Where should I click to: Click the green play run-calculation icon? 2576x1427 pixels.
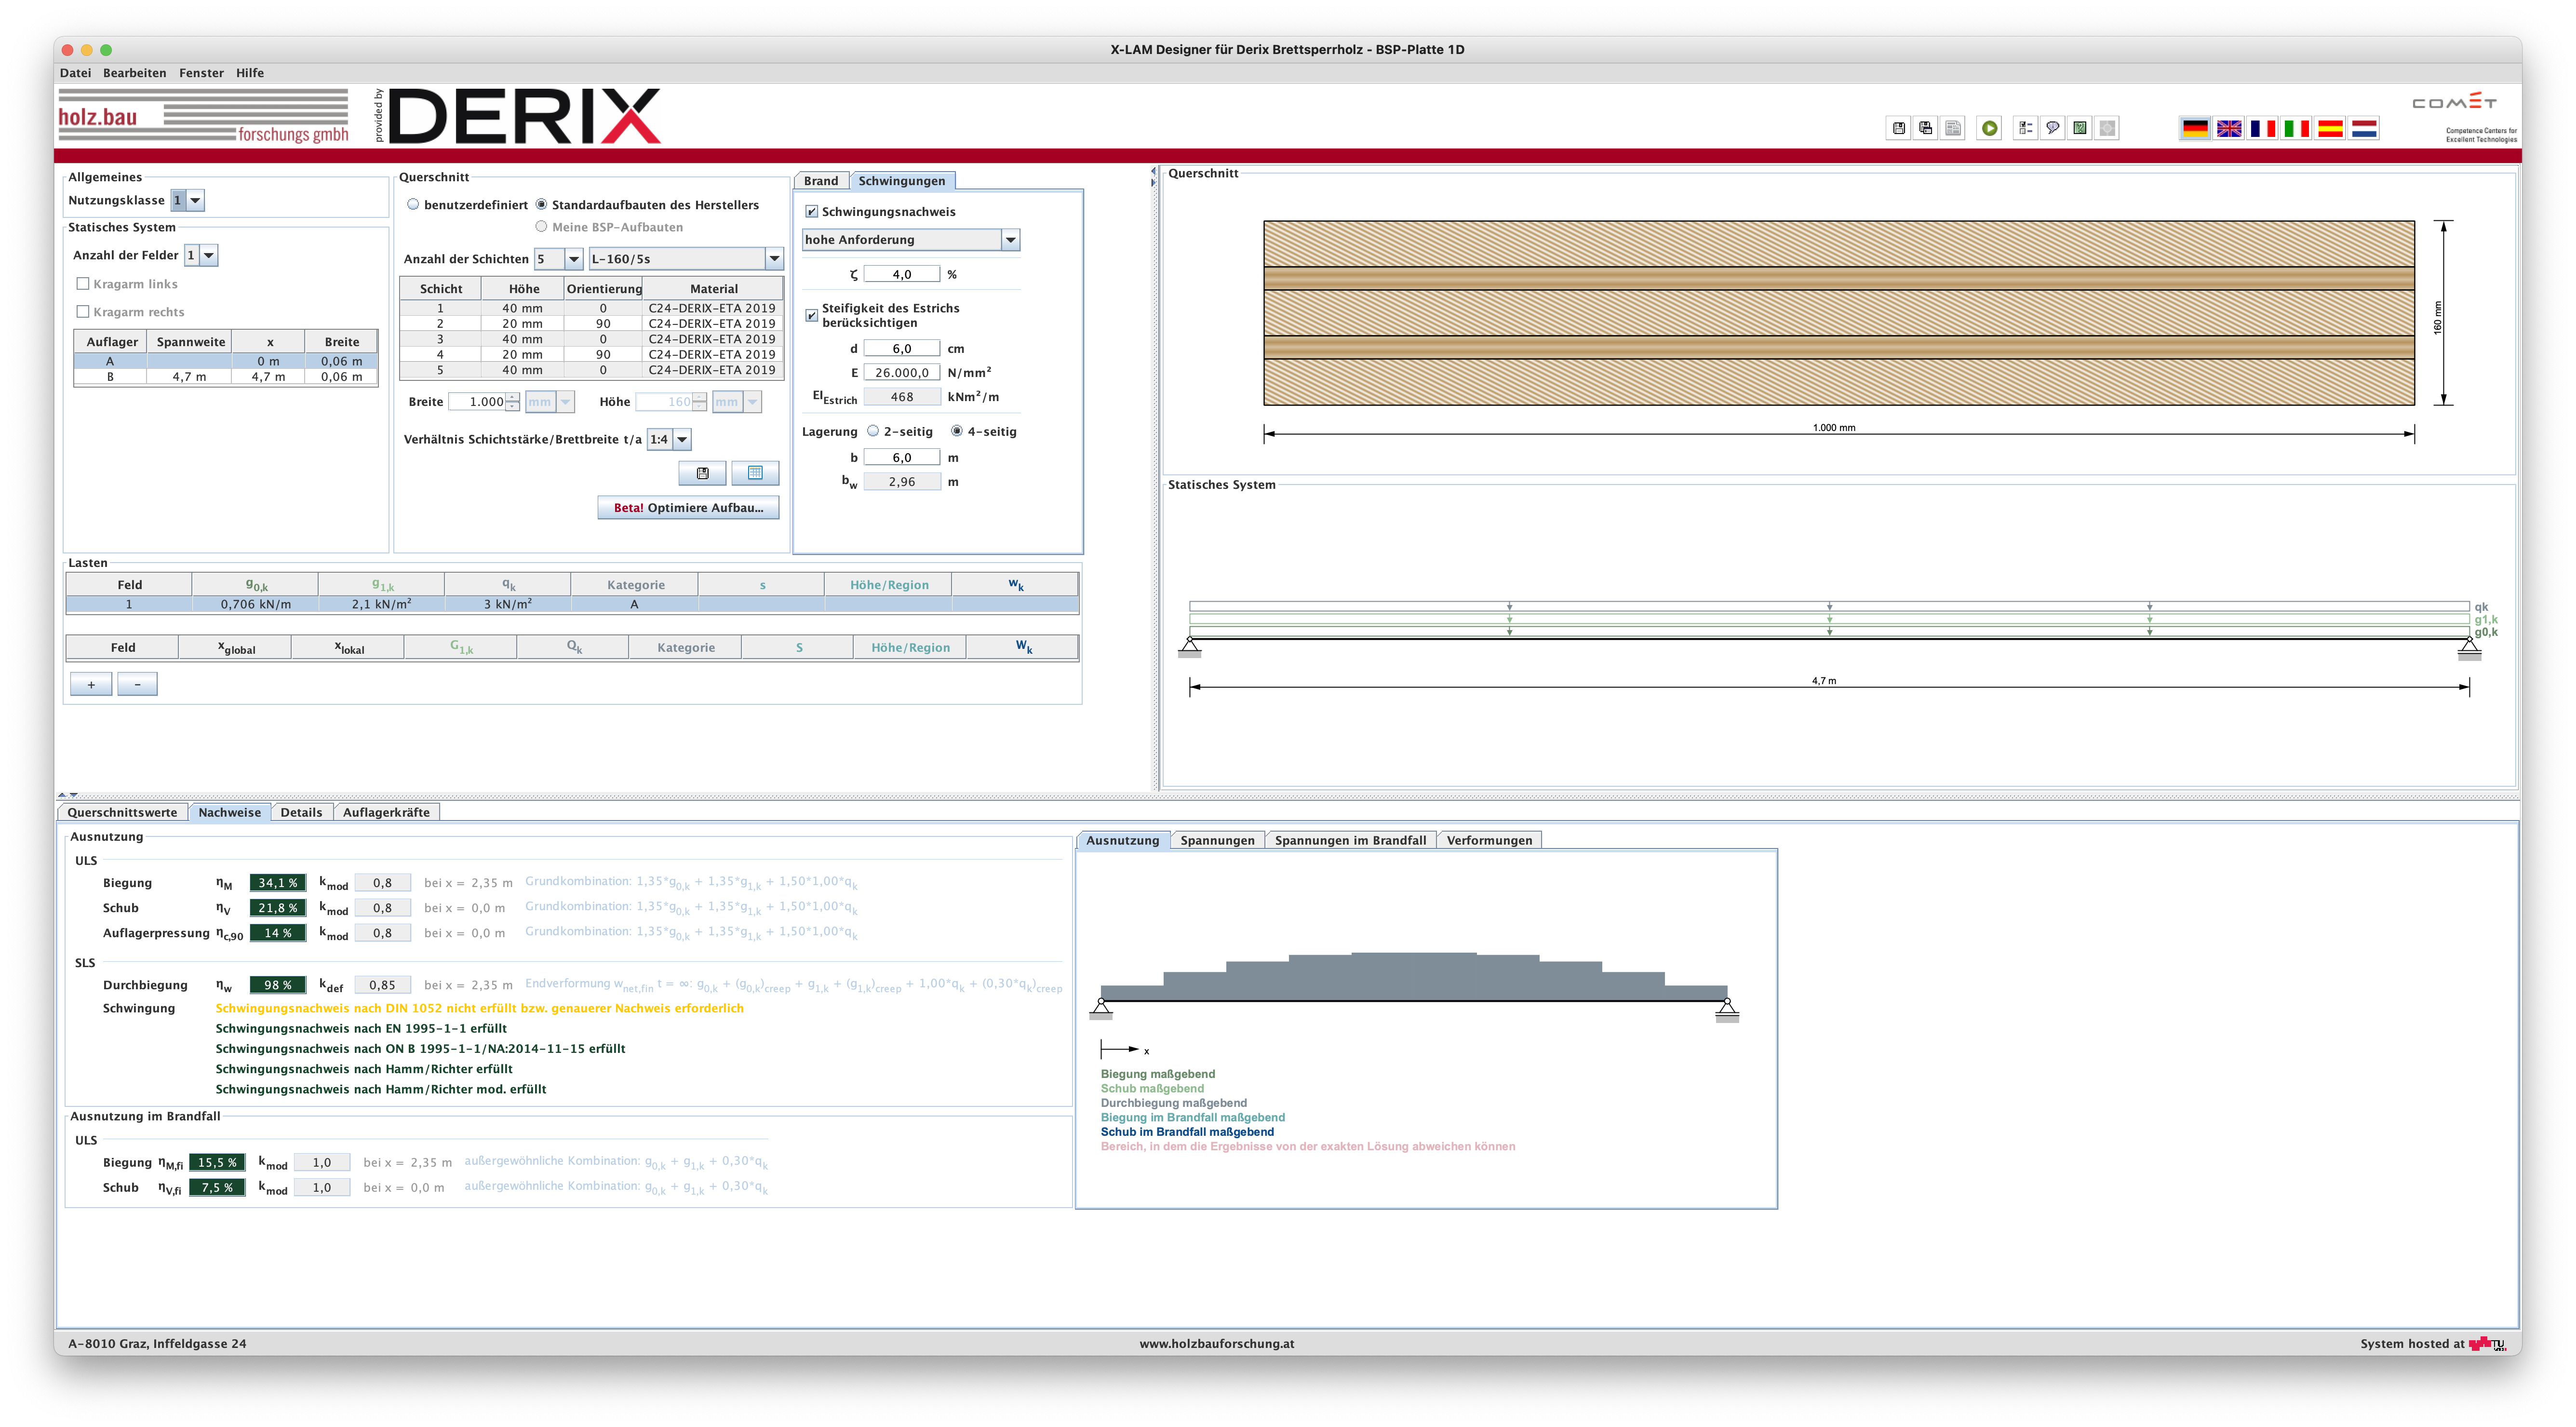tap(1989, 128)
